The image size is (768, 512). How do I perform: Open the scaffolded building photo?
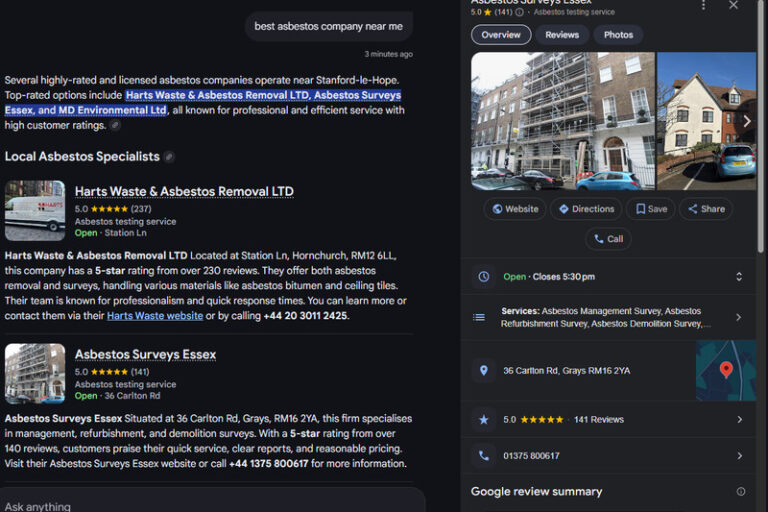563,121
